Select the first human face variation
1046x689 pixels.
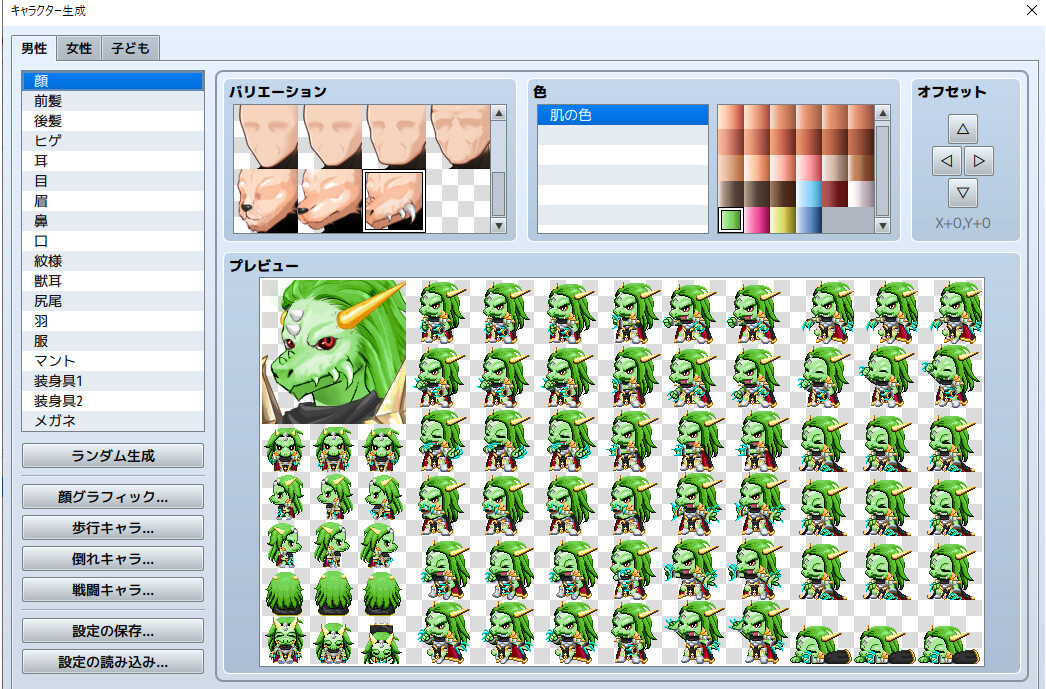coord(265,137)
